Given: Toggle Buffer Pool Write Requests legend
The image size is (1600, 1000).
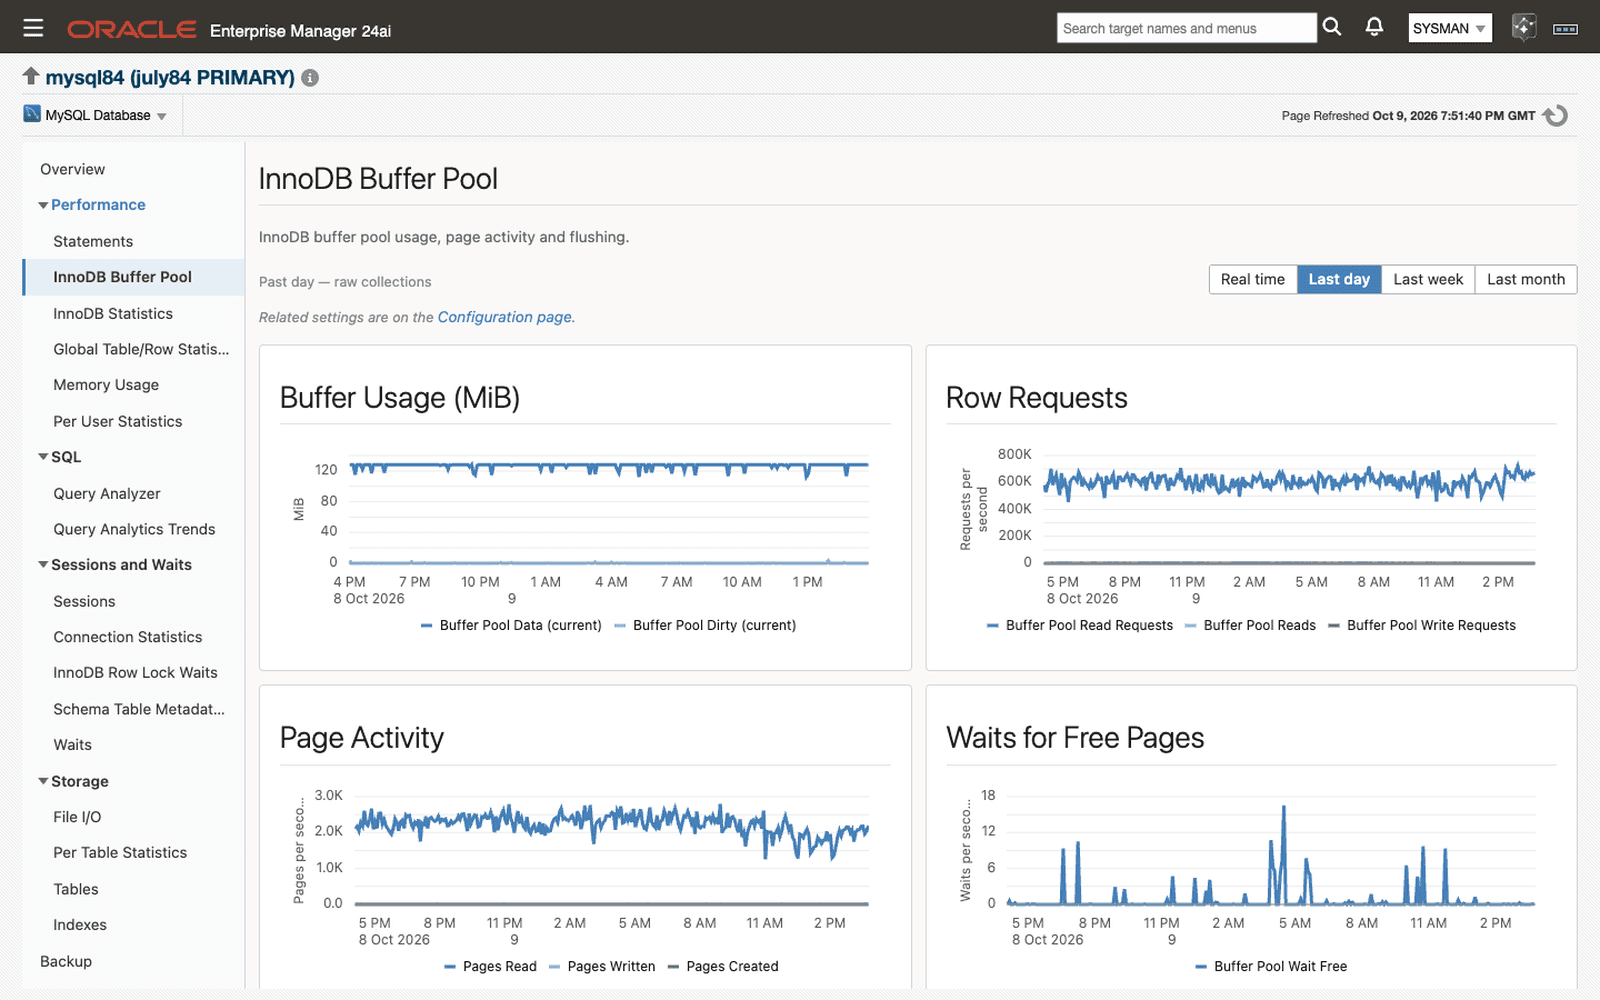Looking at the screenshot, I should pyautogui.click(x=1421, y=625).
